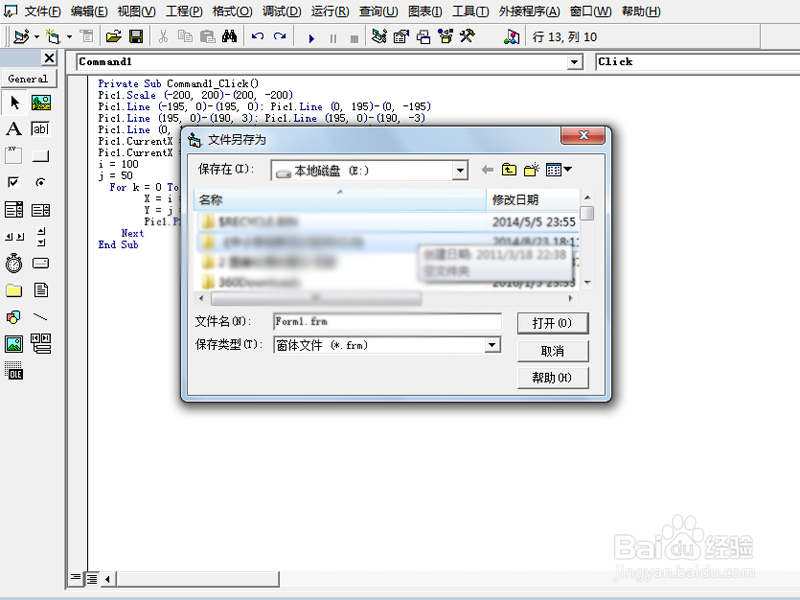Screen dimensions: 800x600
Task: Select the FileListBox control in toolbox
Action: [41, 290]
